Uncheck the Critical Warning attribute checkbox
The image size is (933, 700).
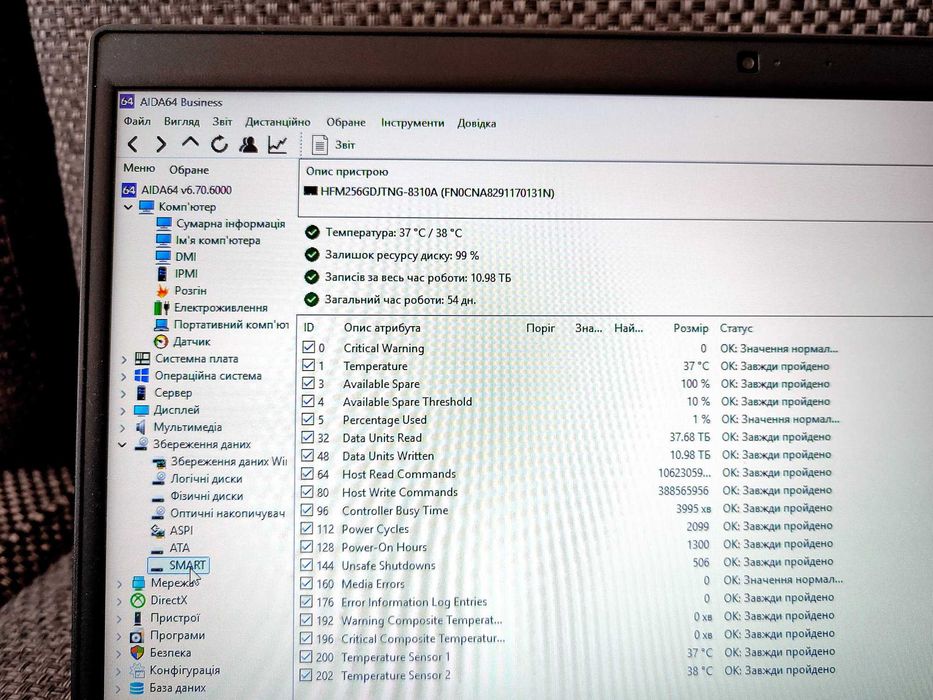pyautogui.click(x=308, y=347)
